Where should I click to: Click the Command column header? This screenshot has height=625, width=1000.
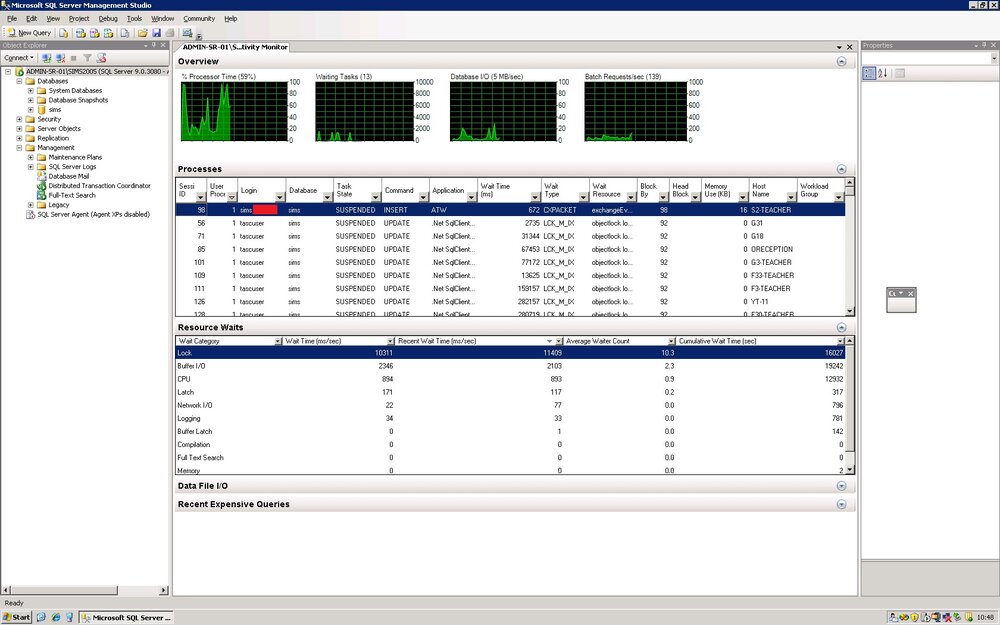pyautogui.click(x=405, y=190)
